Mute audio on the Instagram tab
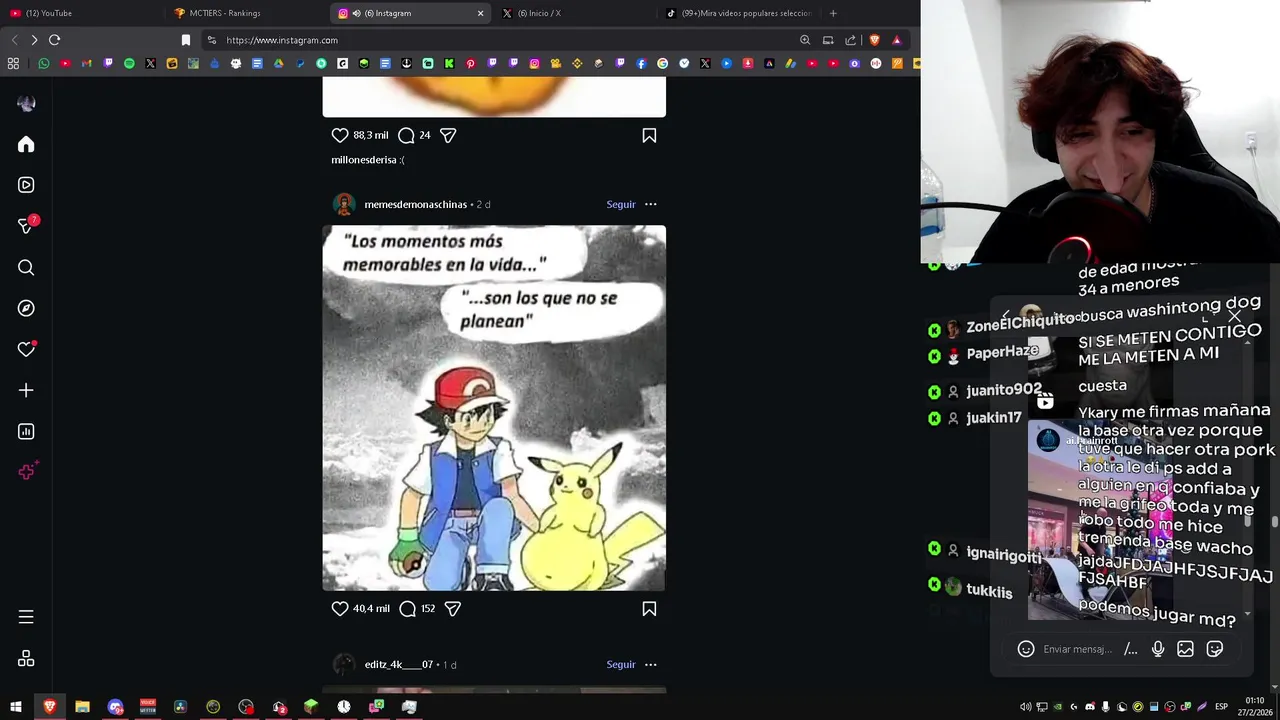1280x720 pixels. click(356, 13)
